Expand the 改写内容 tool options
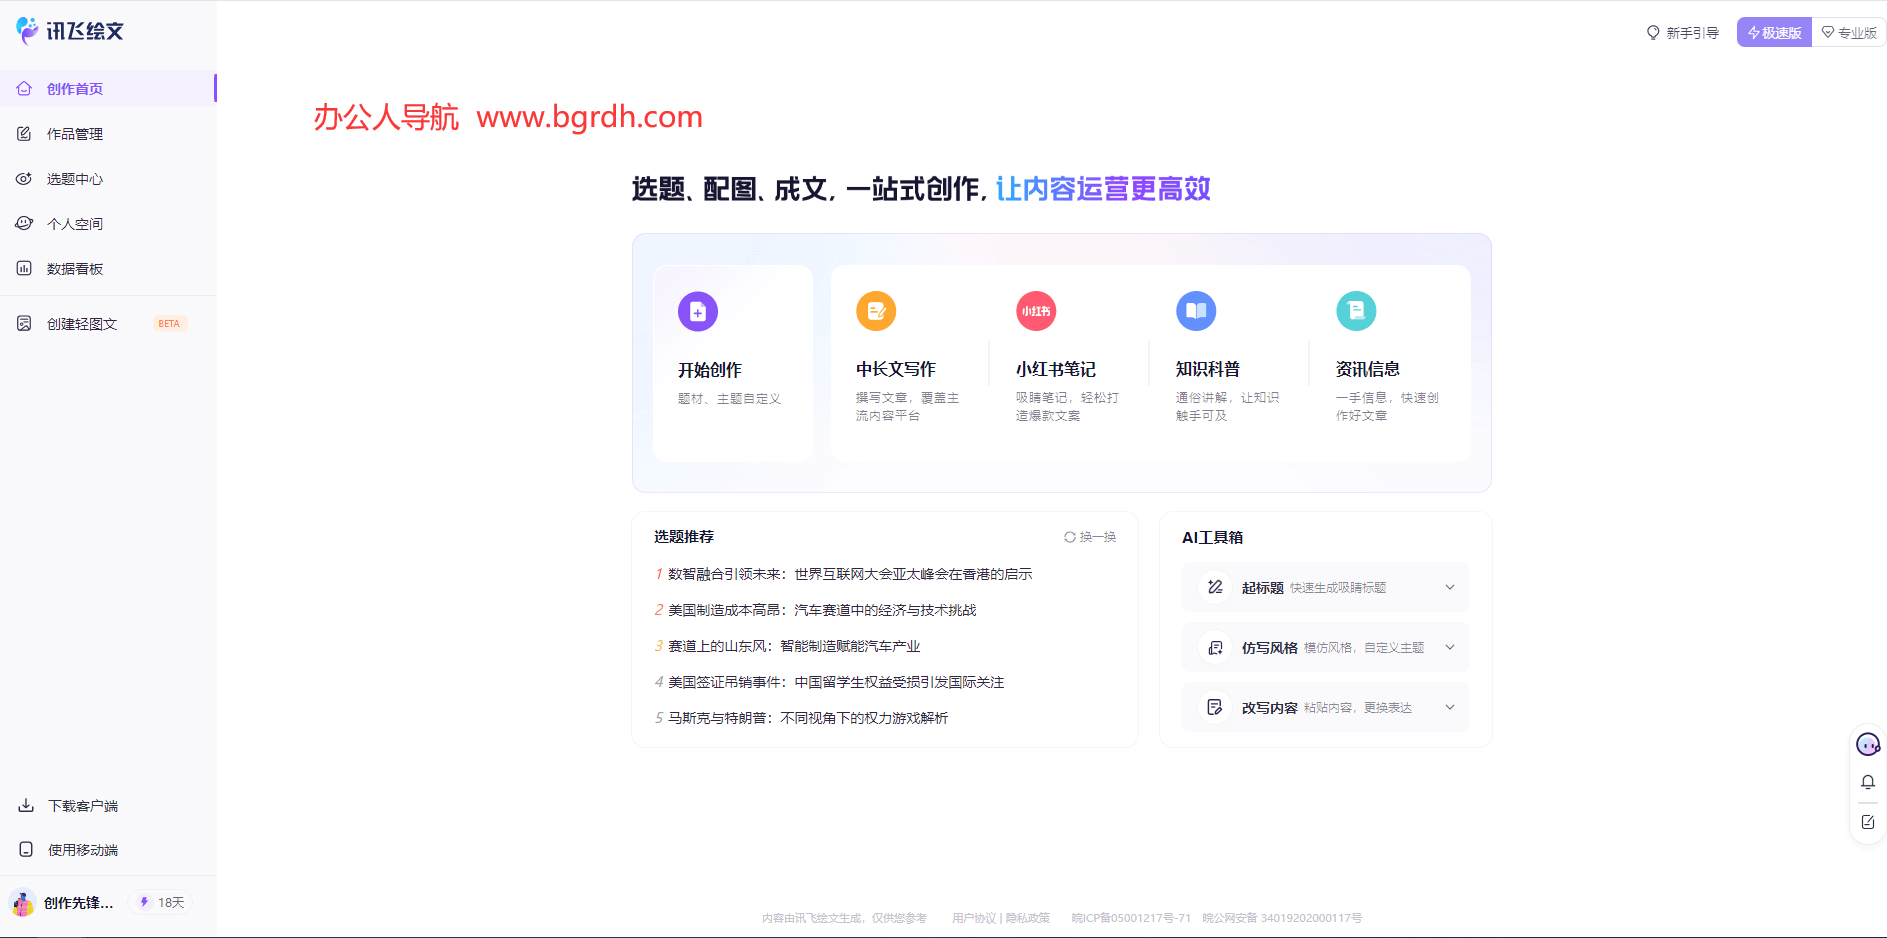 click(1450, 707)
